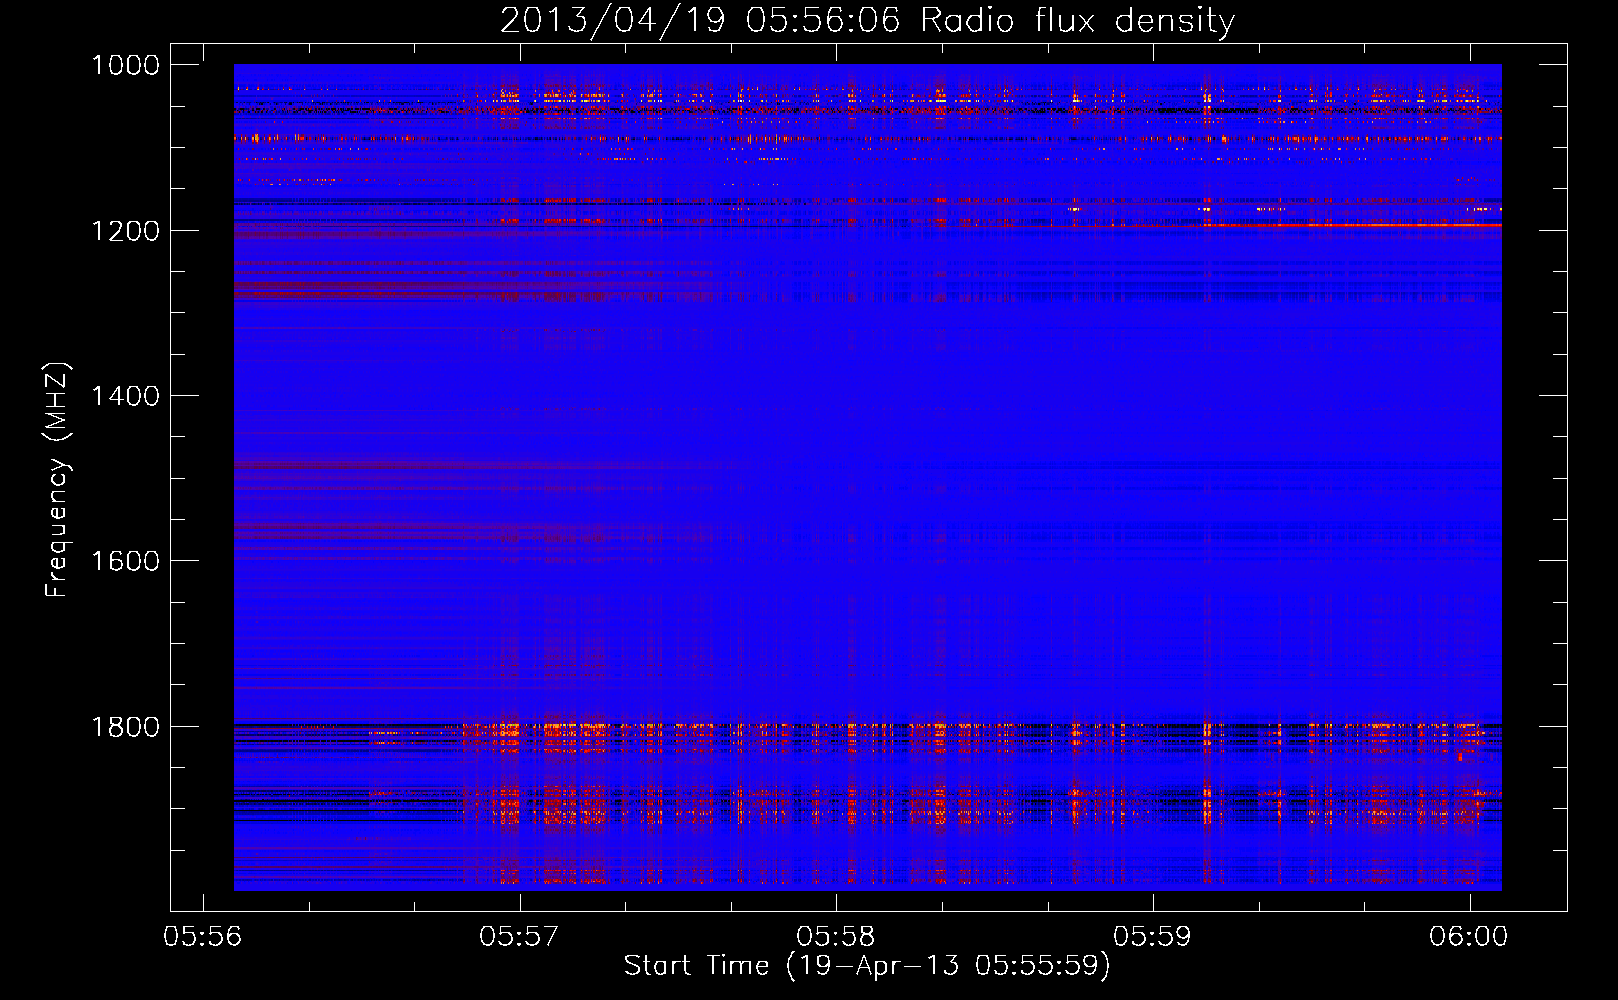Viewport: 1618px width, 1000px height.
Task: Click the 05:58 time axis label
Action: point(835,936)
